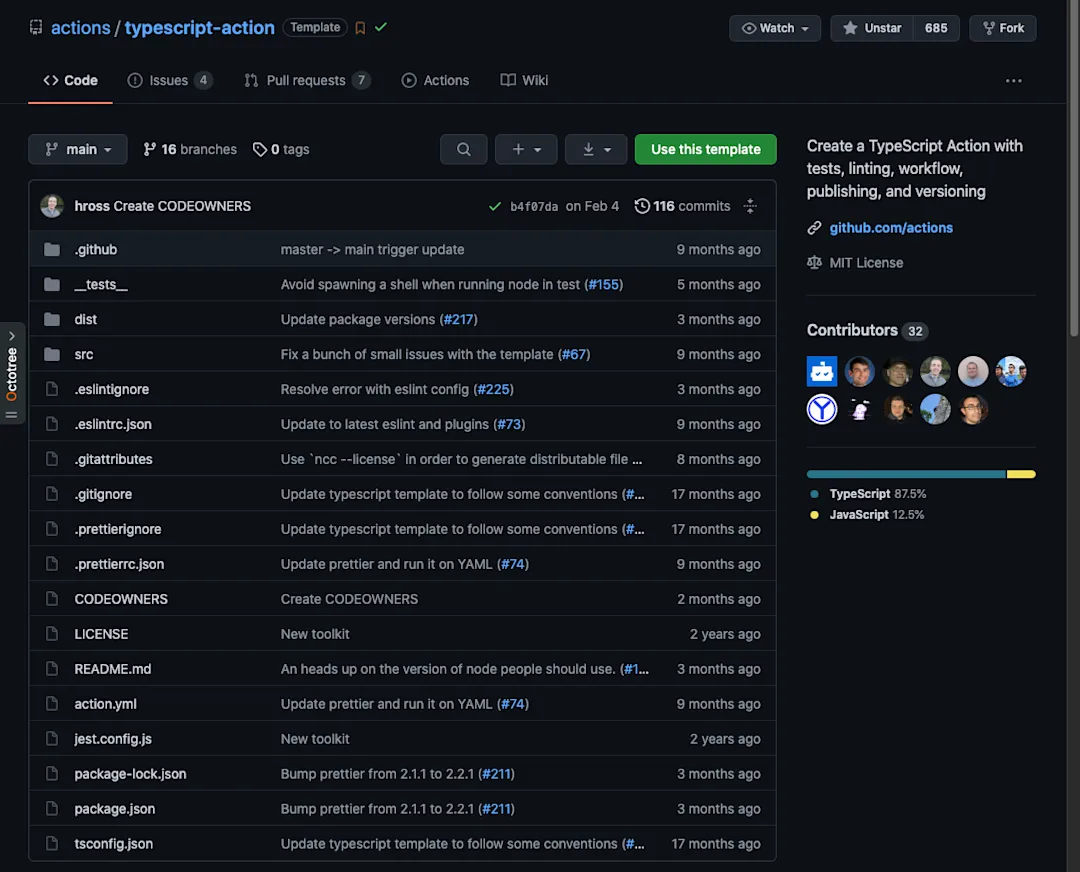This screenshot has width=1080, height=872.
Task: Click the MIT License scale icon
Action: pos(815,262)
